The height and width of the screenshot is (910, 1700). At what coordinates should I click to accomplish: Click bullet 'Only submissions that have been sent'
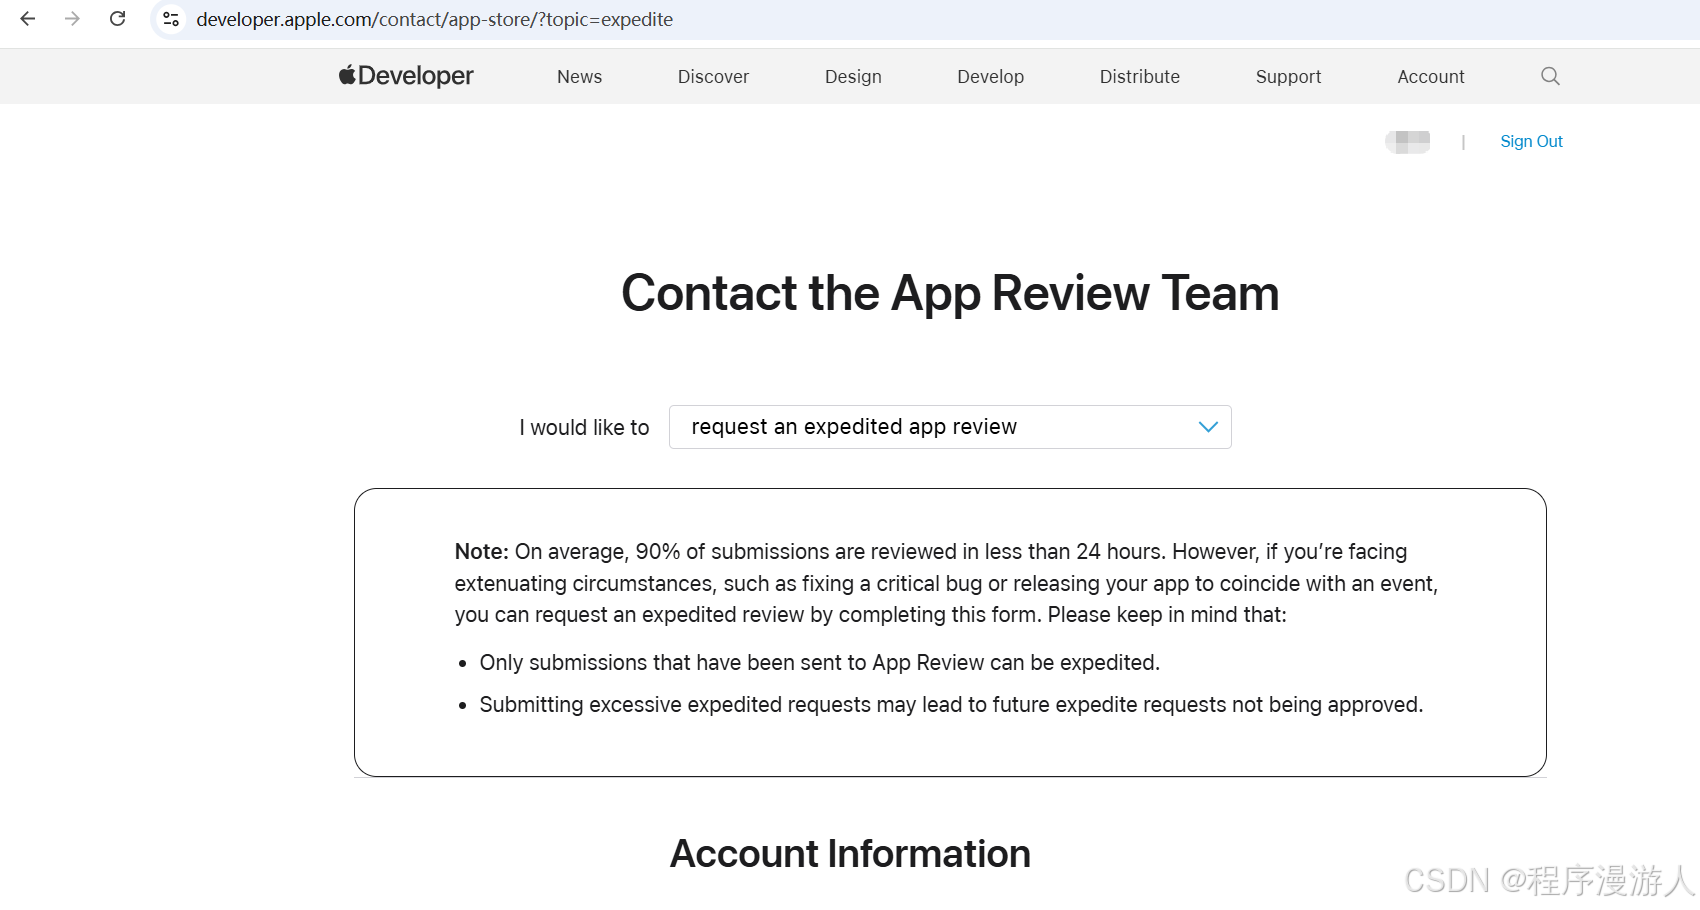[x=819, y=663]
